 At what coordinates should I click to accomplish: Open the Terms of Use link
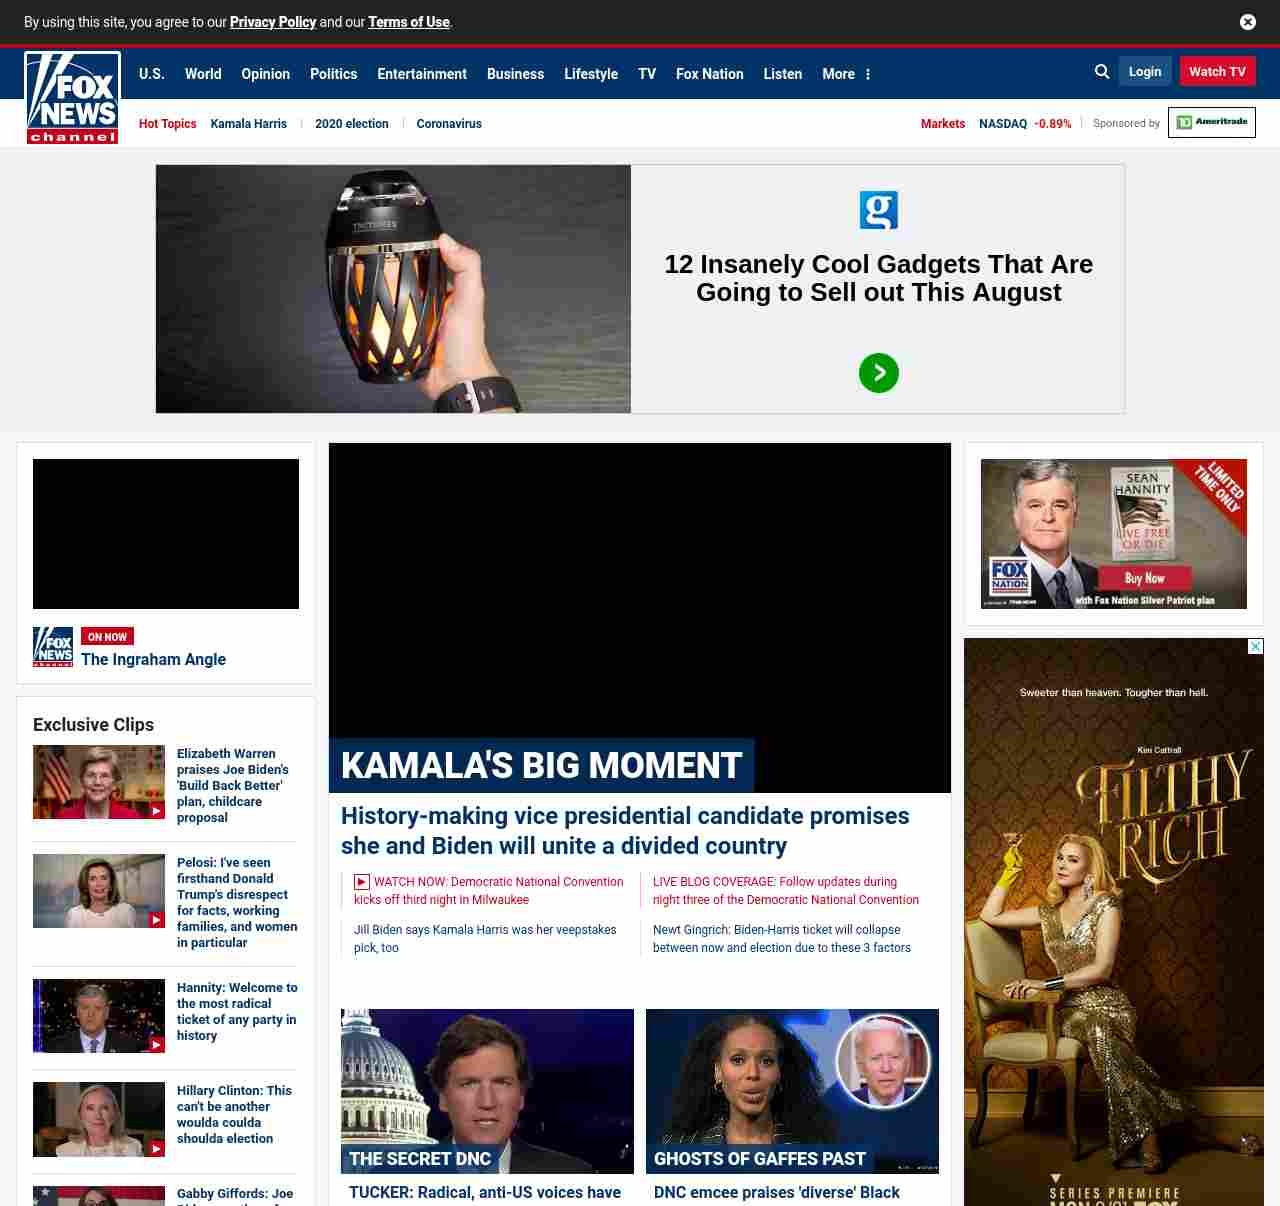(x=408, y=22)
